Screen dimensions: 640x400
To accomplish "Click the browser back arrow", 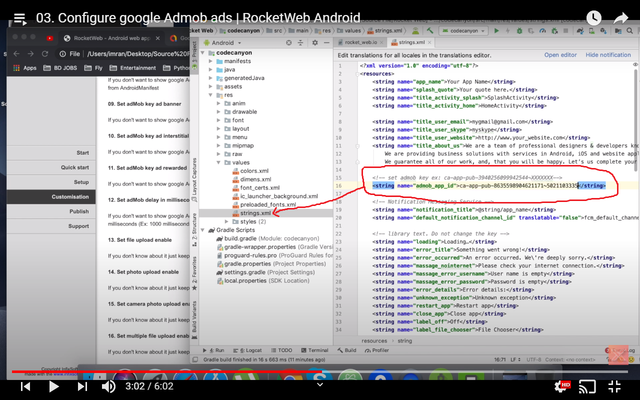I will (x=17, y=54).
